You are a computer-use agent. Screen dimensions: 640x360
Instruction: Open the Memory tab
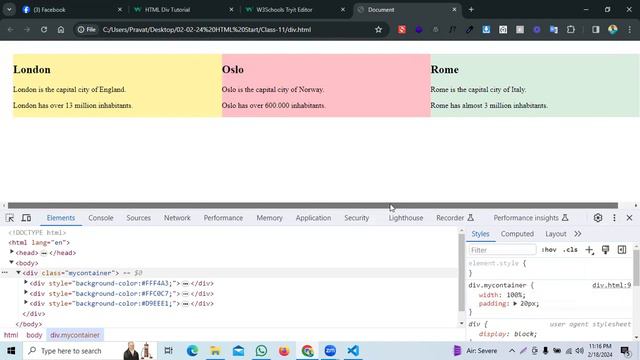[x=269, y=218]
